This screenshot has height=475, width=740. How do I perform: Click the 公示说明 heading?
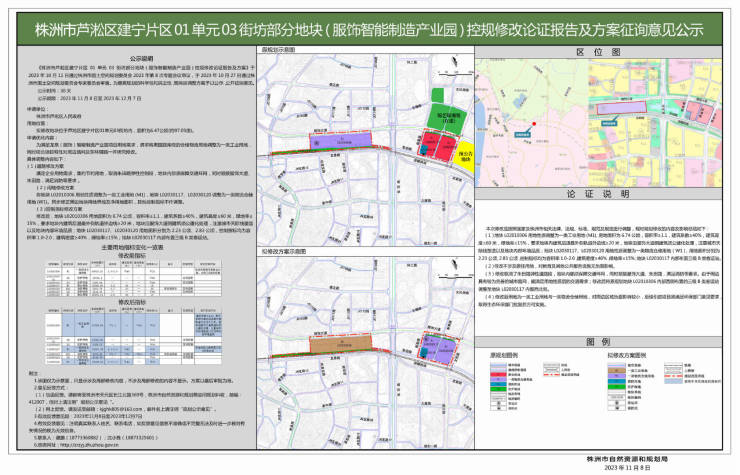click(x=141, y=59)
